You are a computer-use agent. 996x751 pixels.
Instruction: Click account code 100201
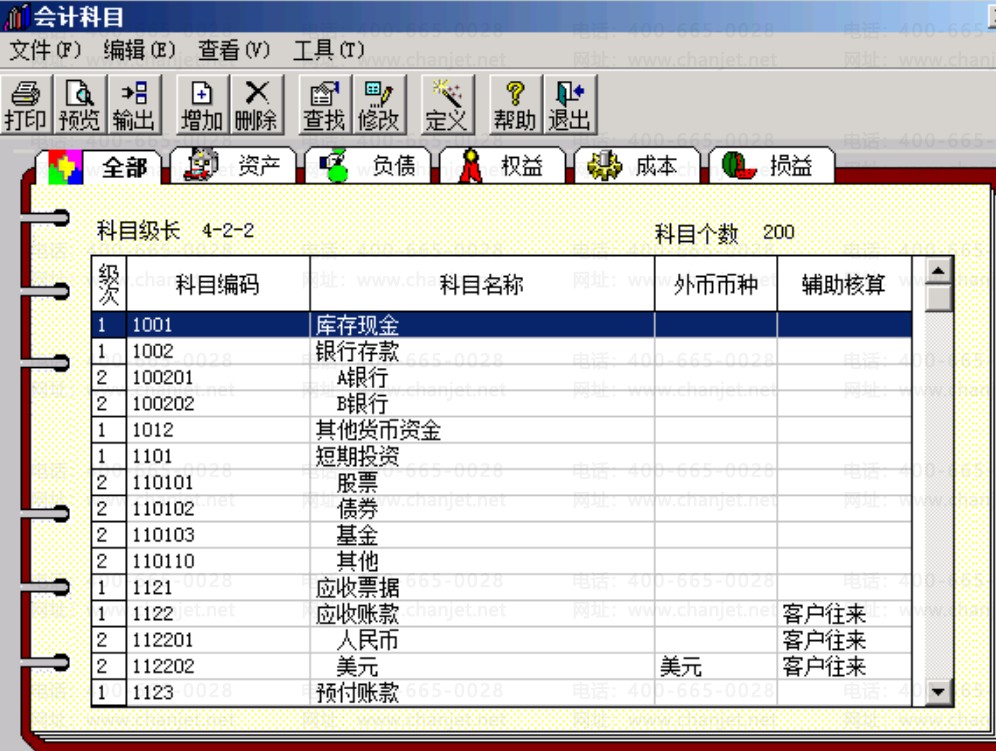163,377
